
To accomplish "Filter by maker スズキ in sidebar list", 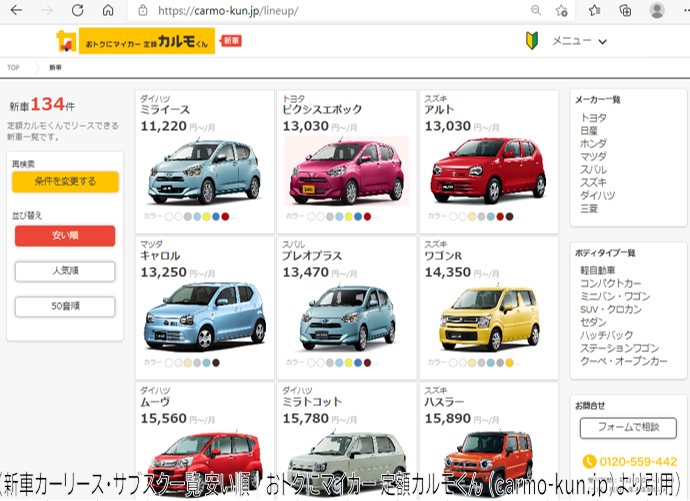I will (594, 183).
